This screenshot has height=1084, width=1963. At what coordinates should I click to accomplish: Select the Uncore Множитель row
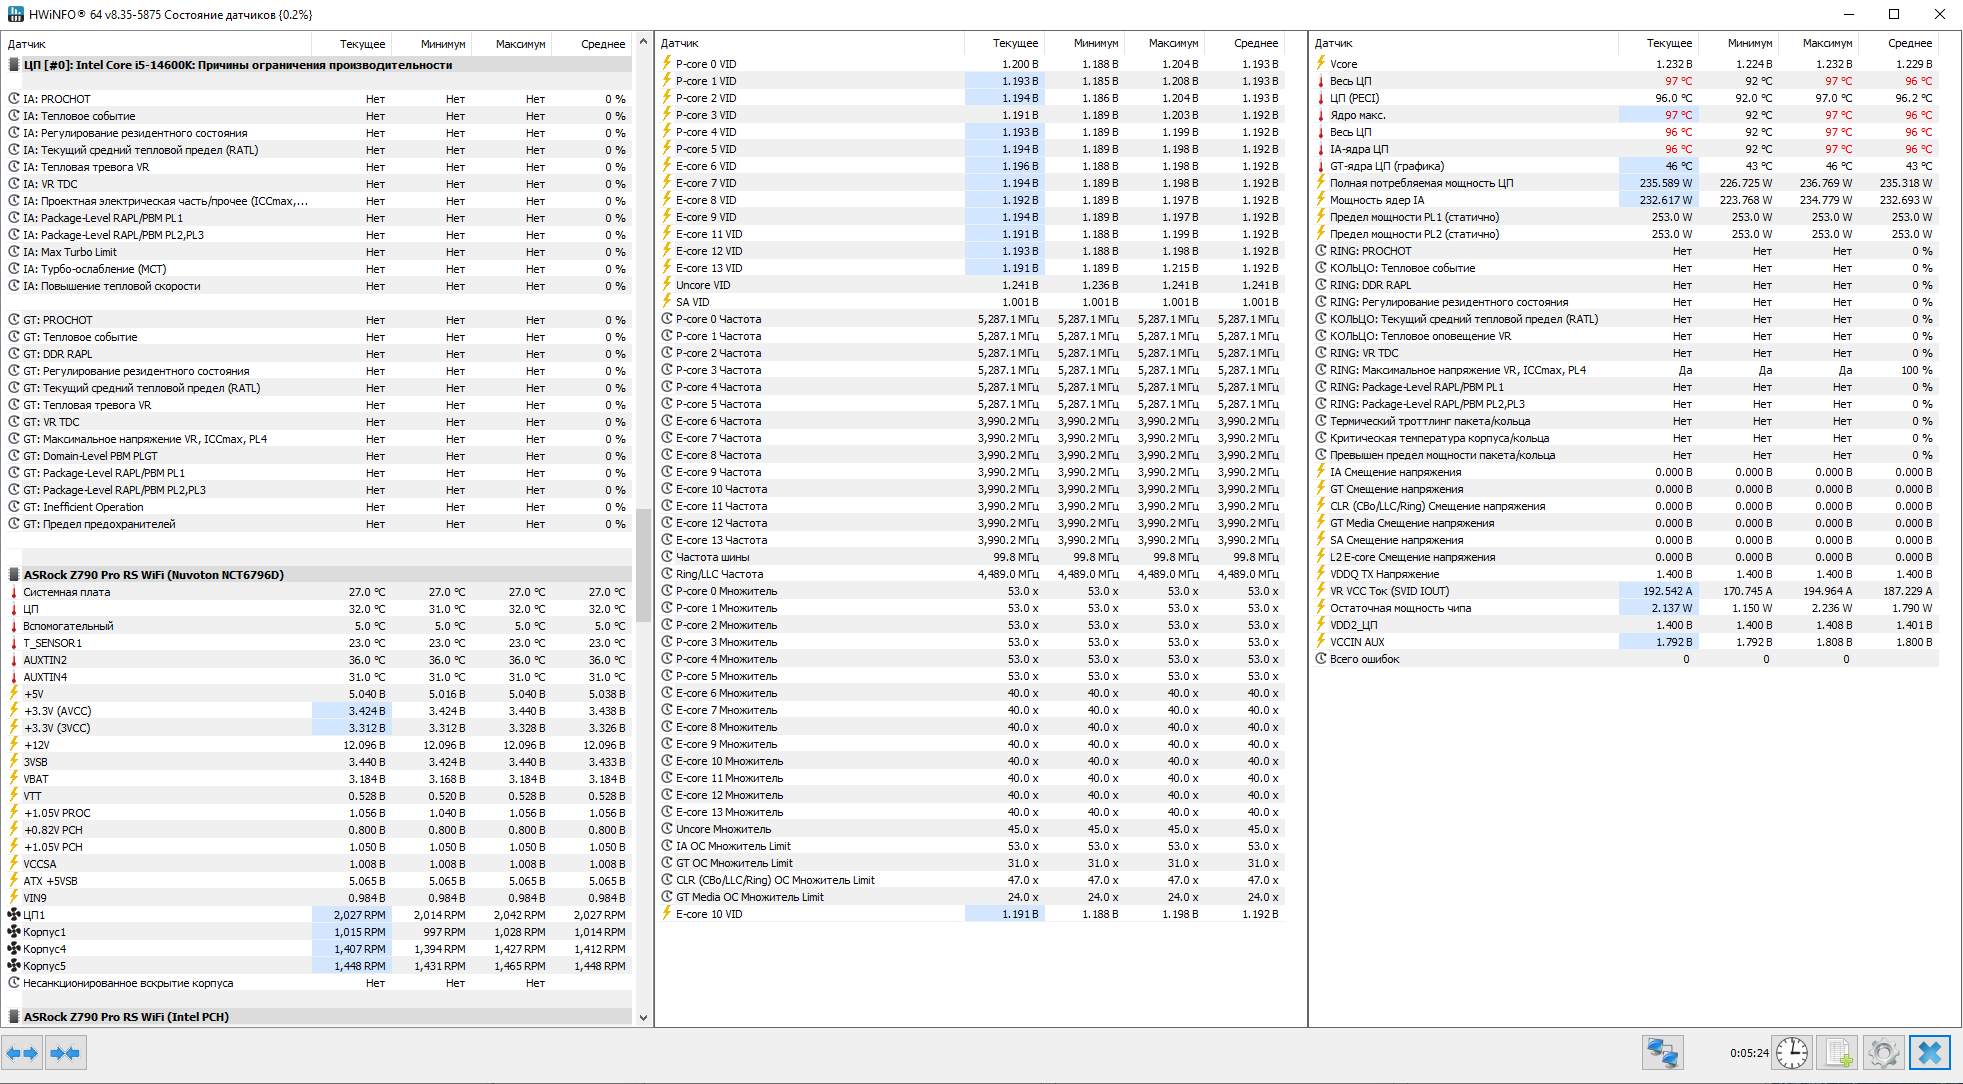(x=723, y=829)
